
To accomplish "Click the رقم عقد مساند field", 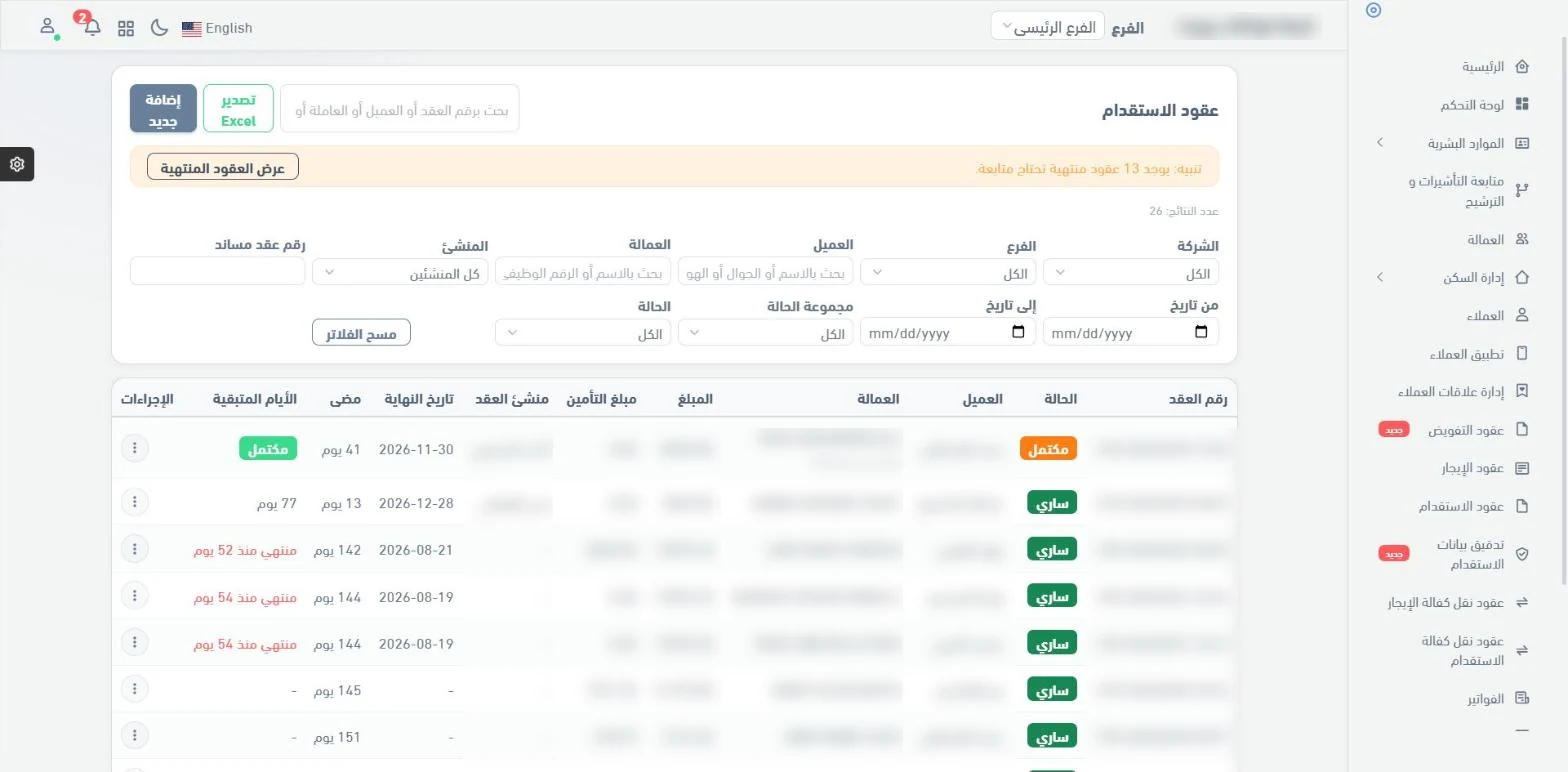I will (217, 271).
